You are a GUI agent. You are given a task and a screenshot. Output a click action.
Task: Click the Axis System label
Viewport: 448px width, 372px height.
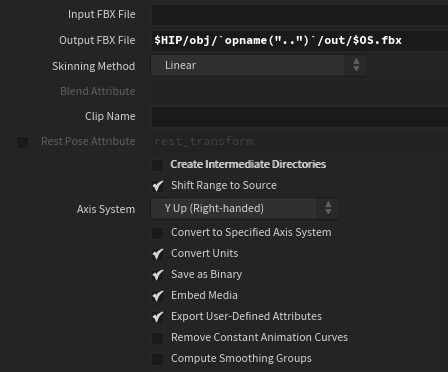(106, 209)
